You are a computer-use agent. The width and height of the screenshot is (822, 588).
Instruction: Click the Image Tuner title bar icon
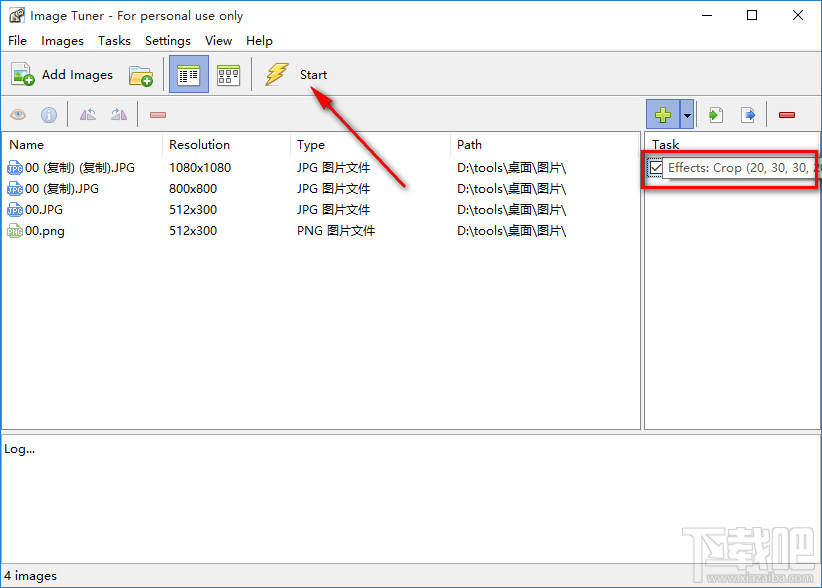[17, 15]
